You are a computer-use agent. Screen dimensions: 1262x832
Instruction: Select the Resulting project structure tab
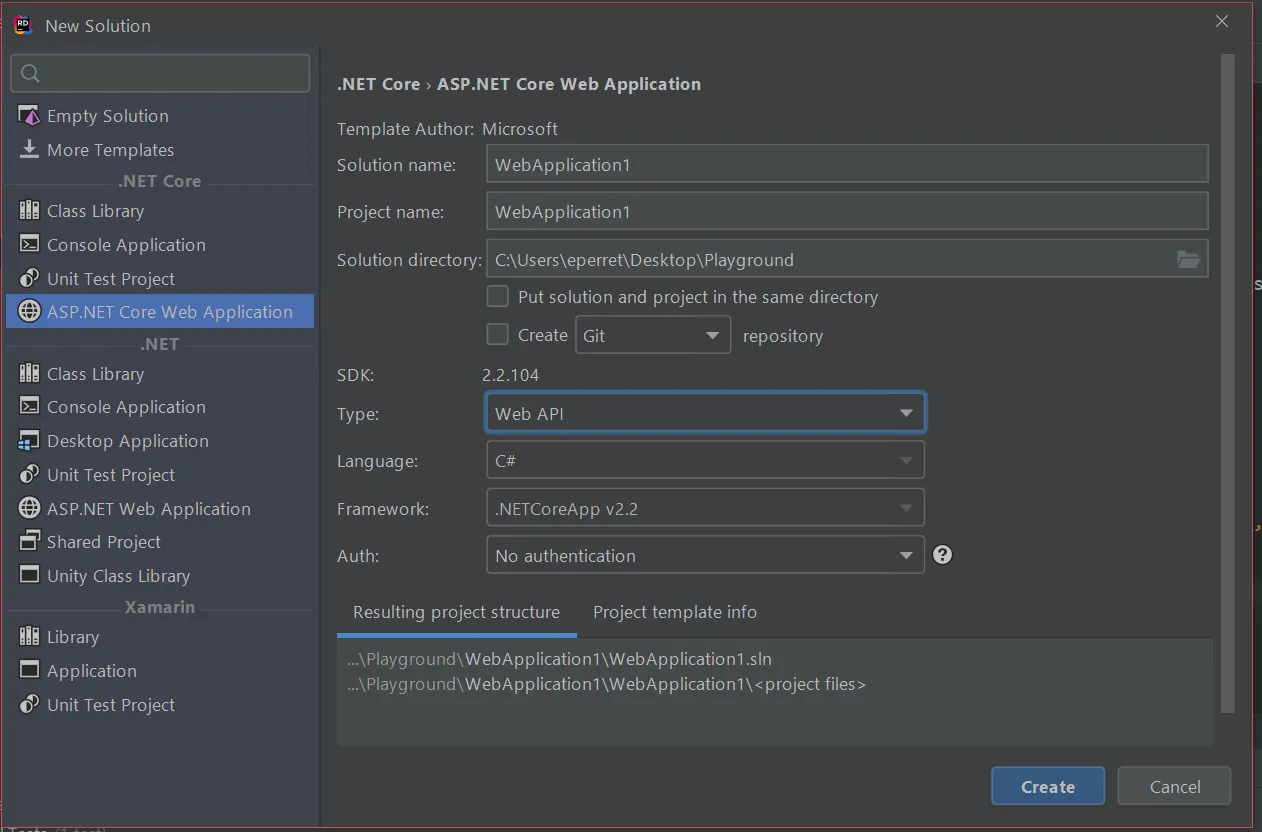tap(456, 612)
